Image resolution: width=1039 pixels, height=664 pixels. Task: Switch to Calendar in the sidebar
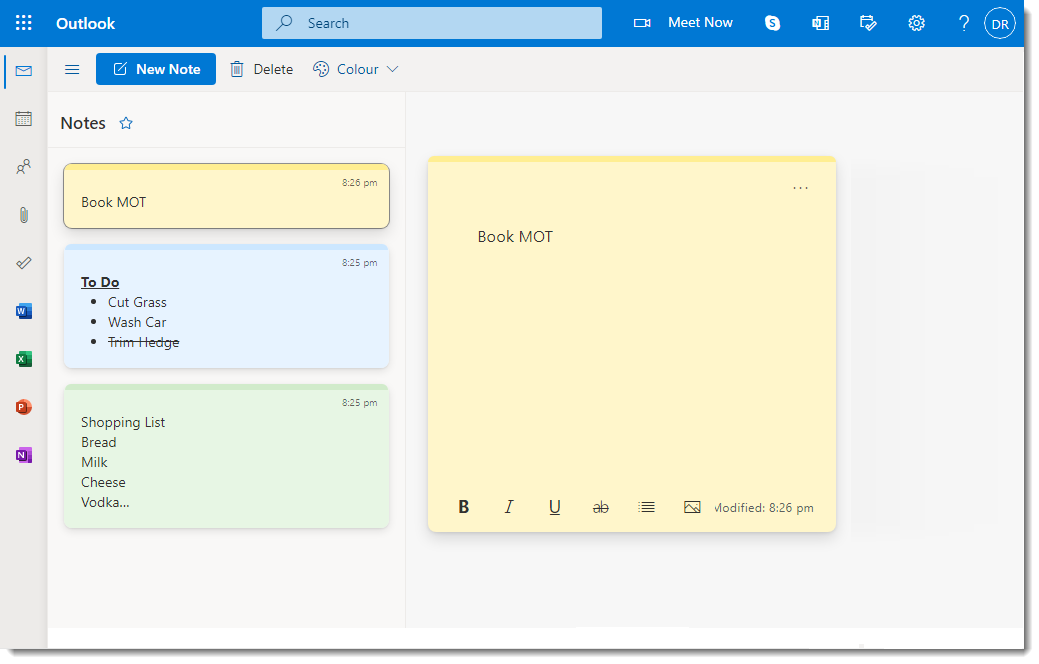coord(23,118)
